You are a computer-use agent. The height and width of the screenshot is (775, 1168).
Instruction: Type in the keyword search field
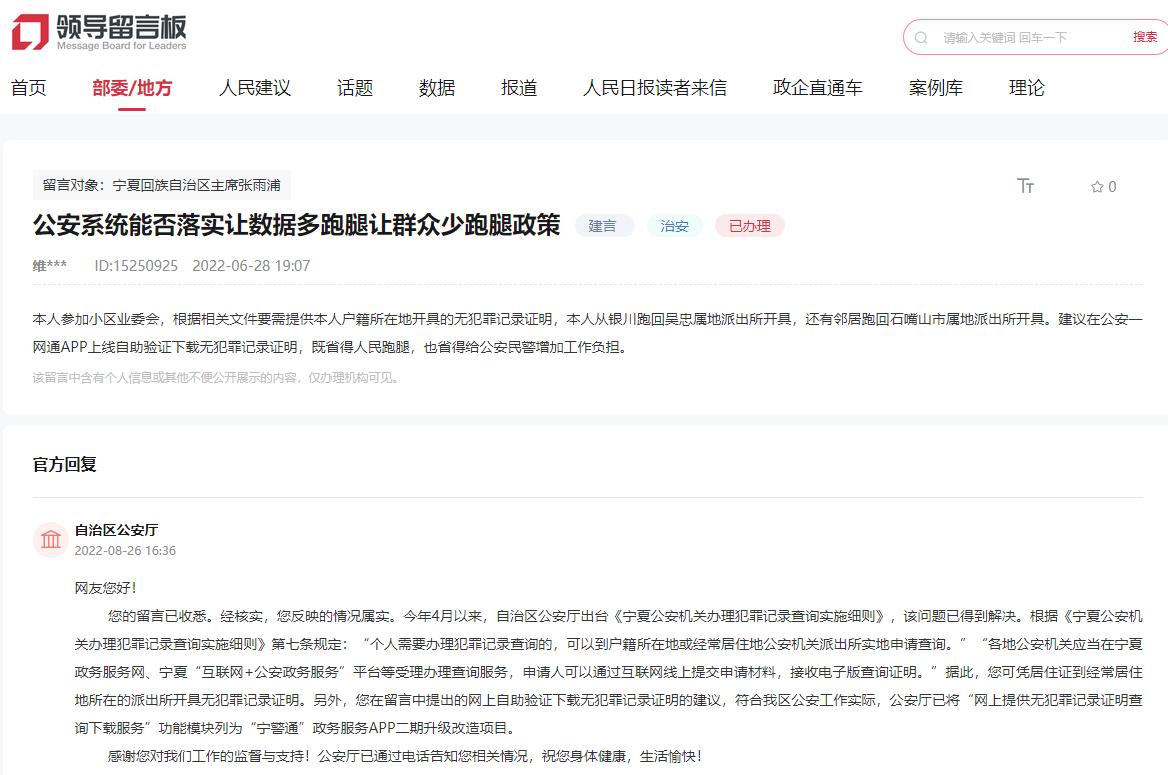click(1030, 37)
